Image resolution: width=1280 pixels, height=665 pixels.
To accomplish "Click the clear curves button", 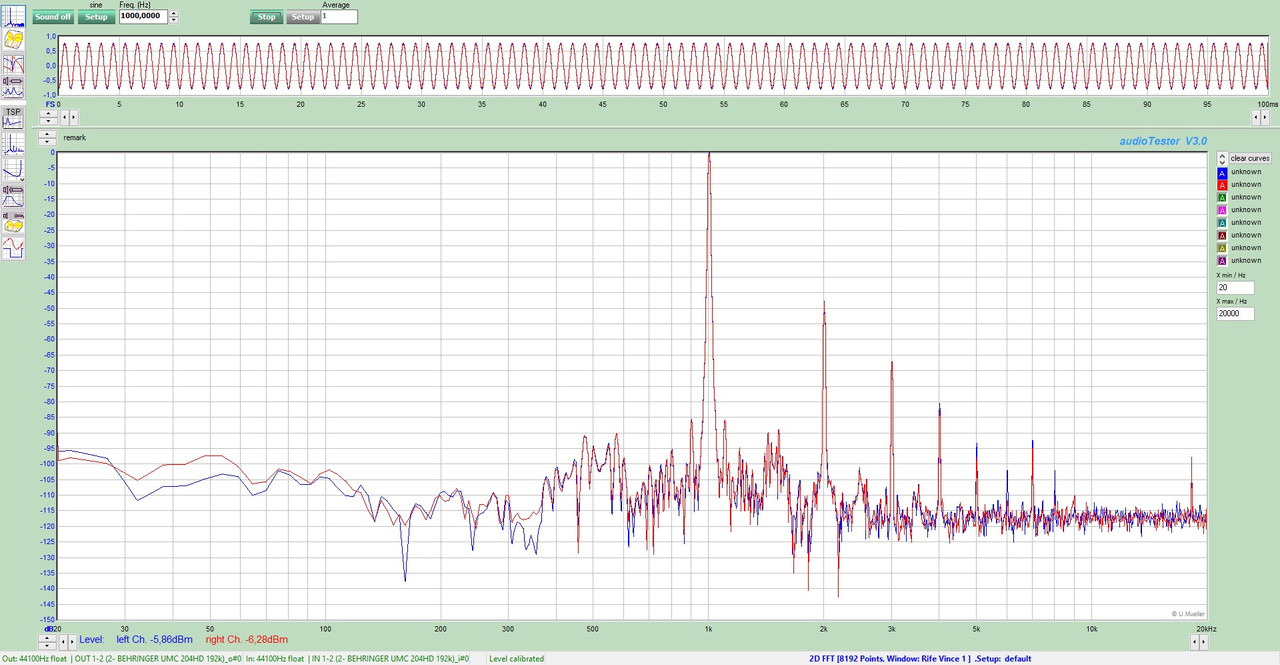I will click(1250, 158).
